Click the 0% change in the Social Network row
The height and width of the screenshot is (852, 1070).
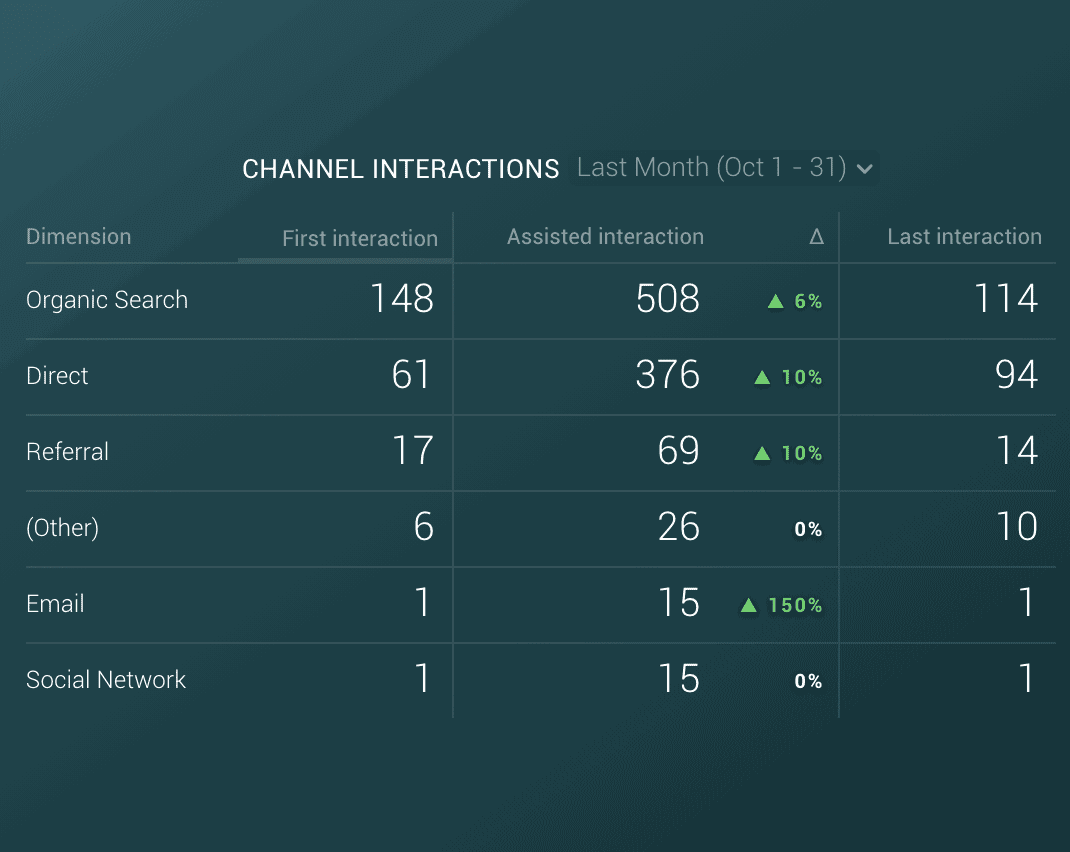click(x=808, y=681)
